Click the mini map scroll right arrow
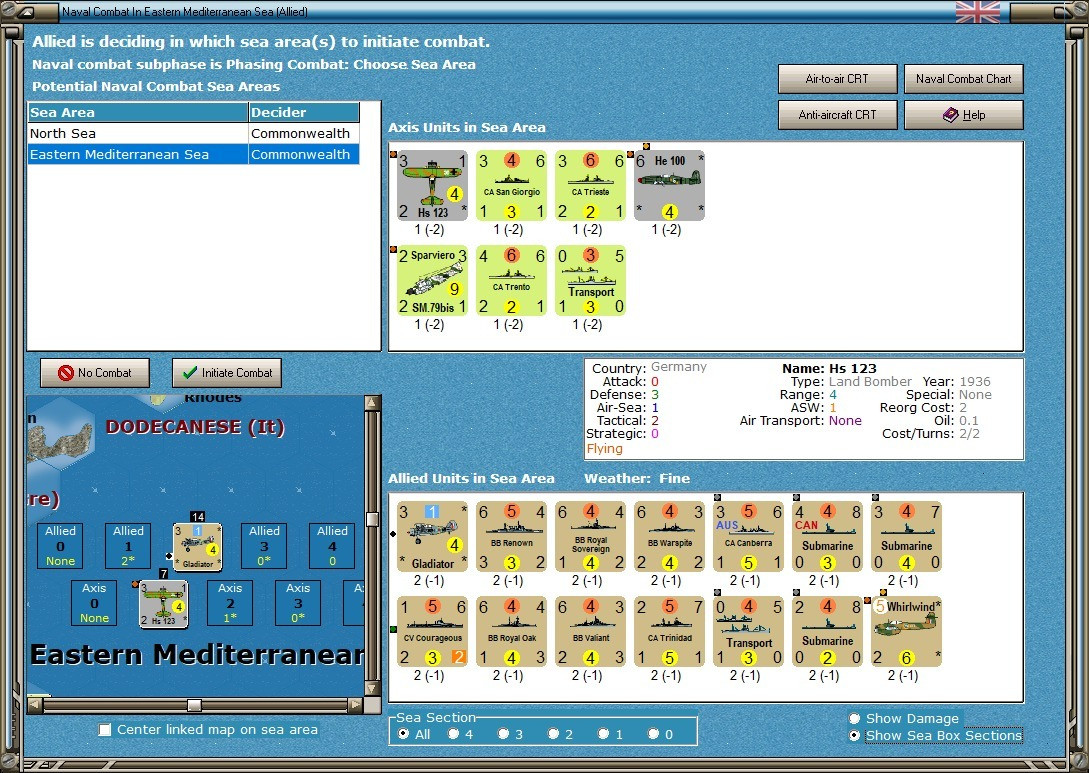1089x773 pixels. point(356,706)
